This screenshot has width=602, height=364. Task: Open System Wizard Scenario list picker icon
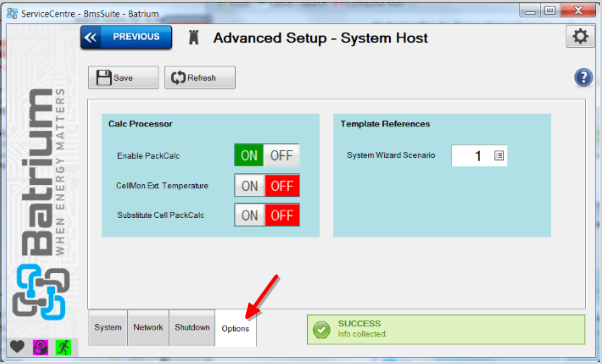pyautogui.click(x=499, y=156)
